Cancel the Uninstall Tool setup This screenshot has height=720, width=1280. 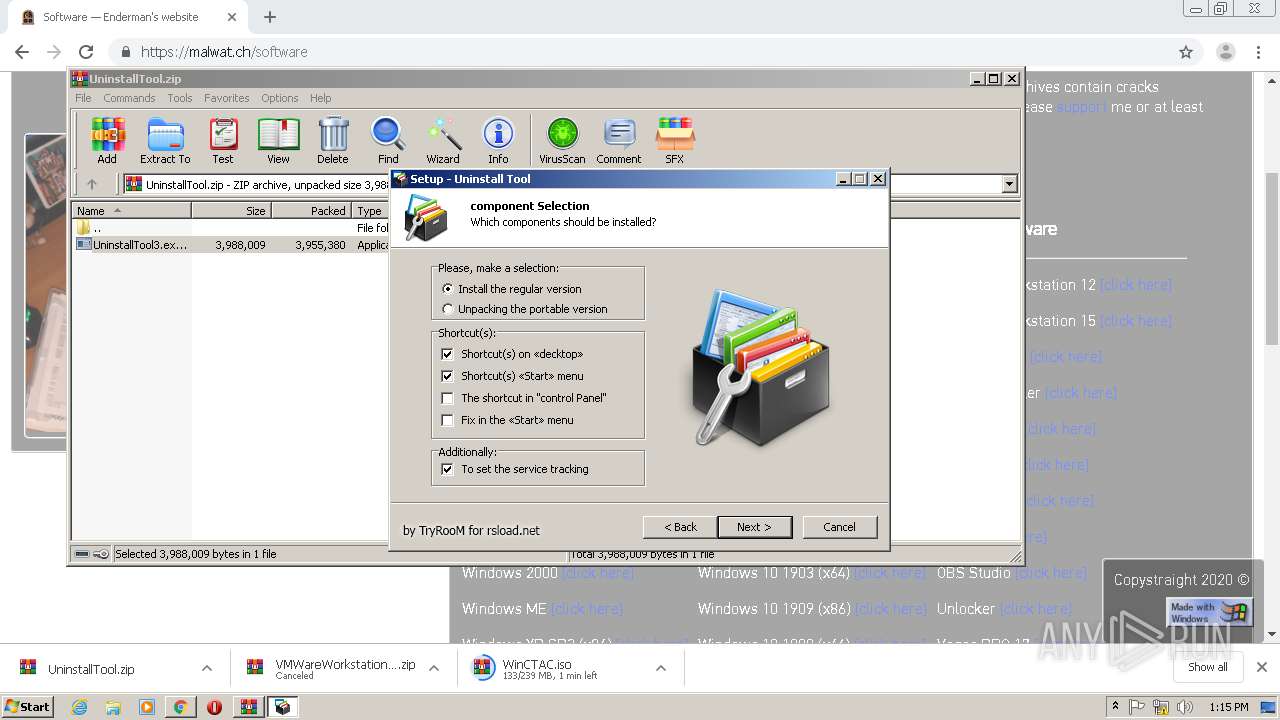click(x=839, y=527)
